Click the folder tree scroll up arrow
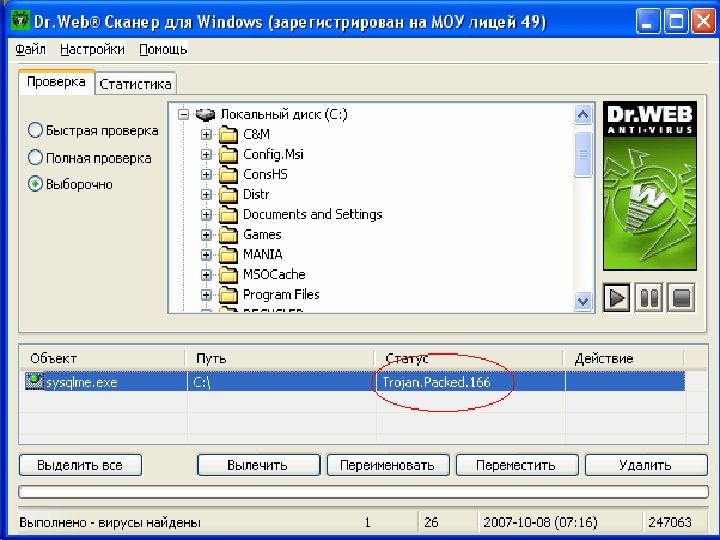 [x=583, y=114]
